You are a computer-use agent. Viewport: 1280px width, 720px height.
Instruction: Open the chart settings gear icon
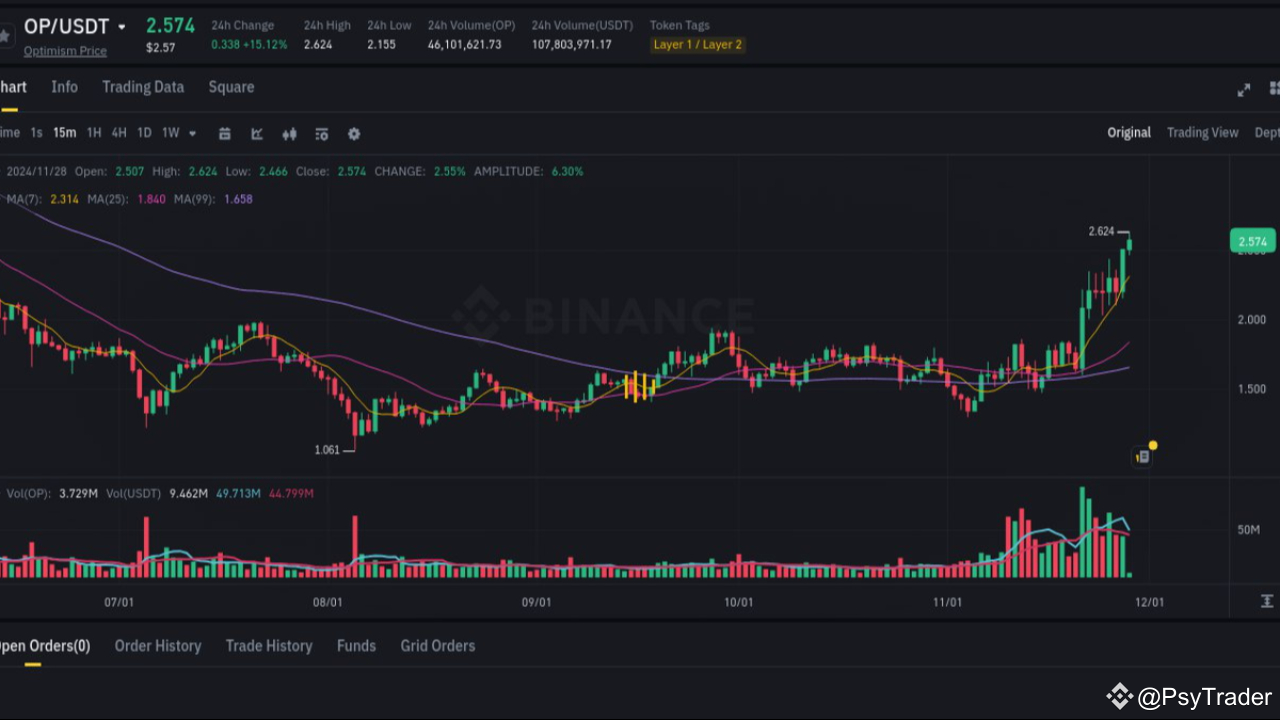pyautogui.click(x=354, y=134)
